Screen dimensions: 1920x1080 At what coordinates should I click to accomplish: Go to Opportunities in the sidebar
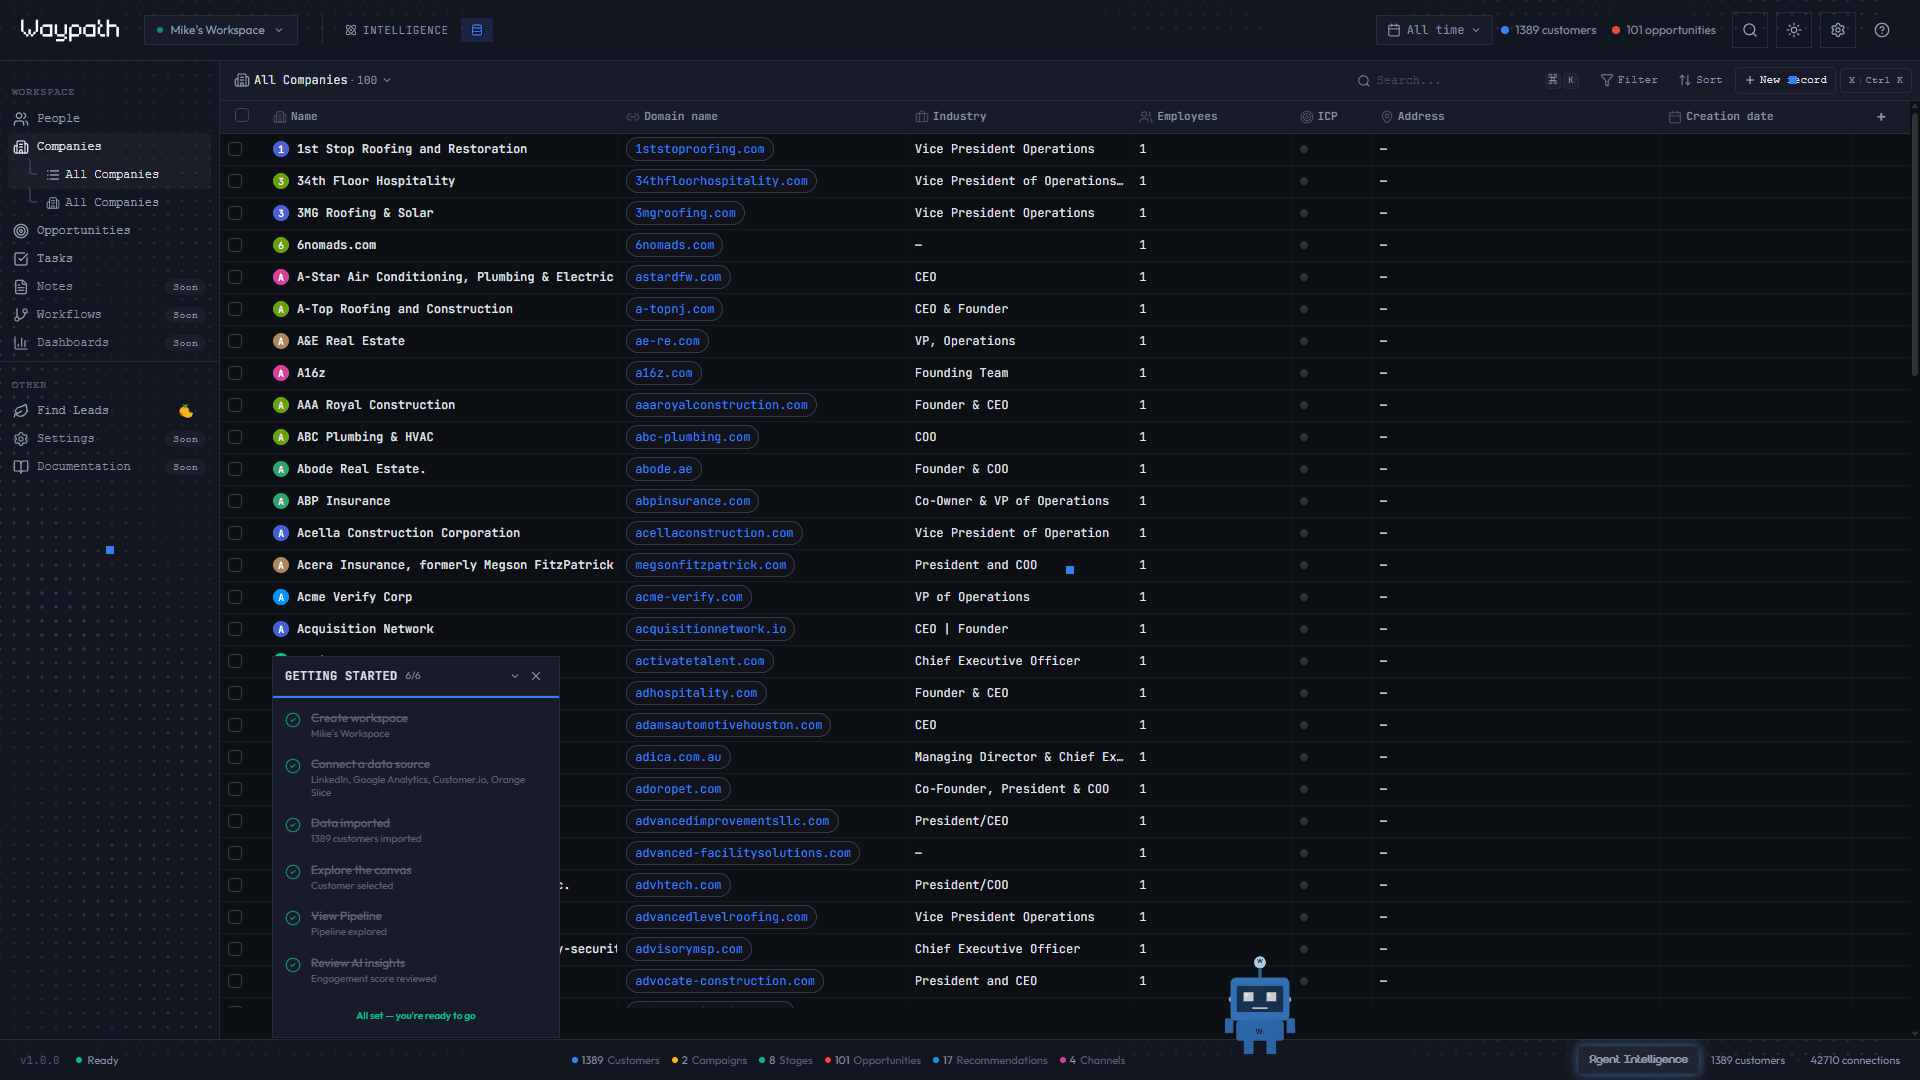click(83, 230)
